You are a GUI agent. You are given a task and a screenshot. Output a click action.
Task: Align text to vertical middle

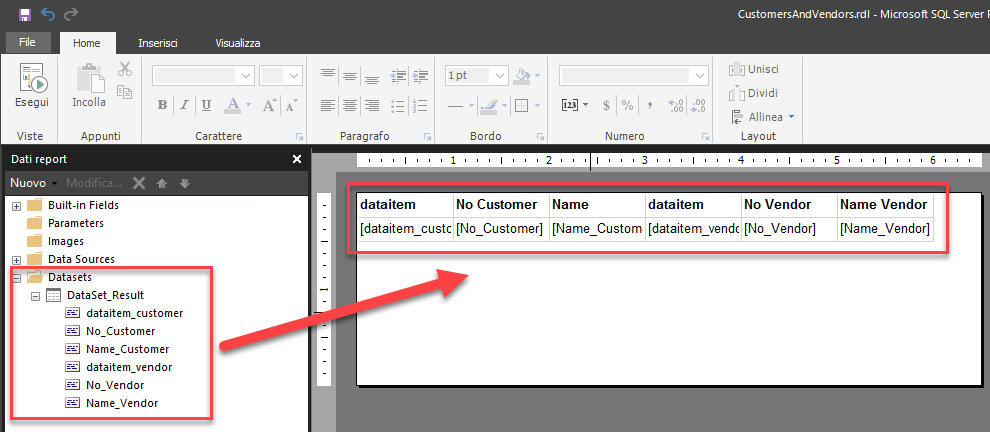pyautogui.click(x=350, y=75)
